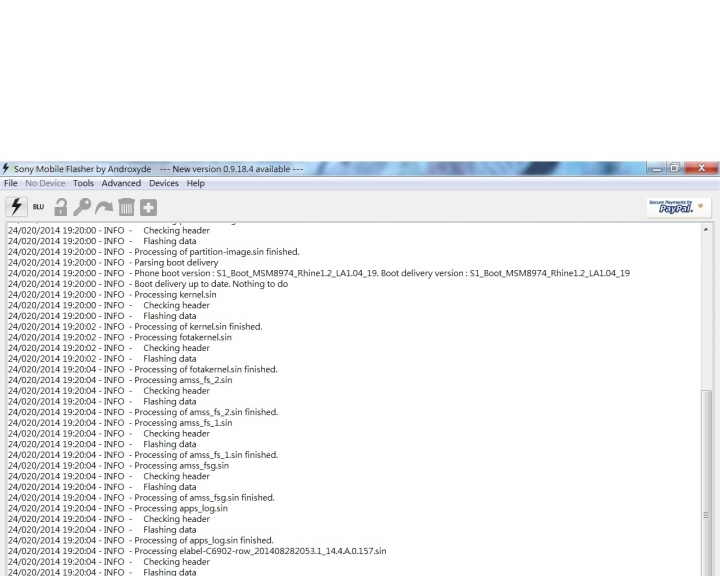Screen dimensions: 720x576
Task: Open the Devices menu
Action: pyautogui.click(x=163, y=183)
